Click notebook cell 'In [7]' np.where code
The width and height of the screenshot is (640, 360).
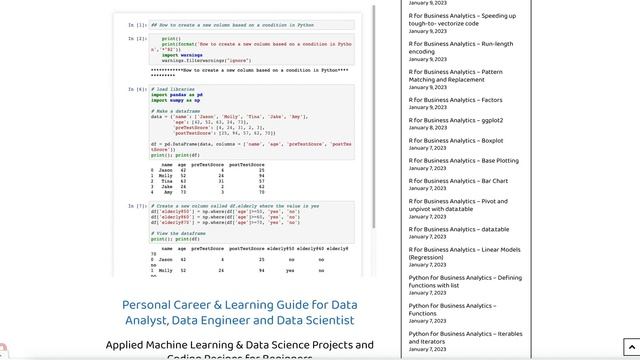pyautogui.click(x=251, y=222)
